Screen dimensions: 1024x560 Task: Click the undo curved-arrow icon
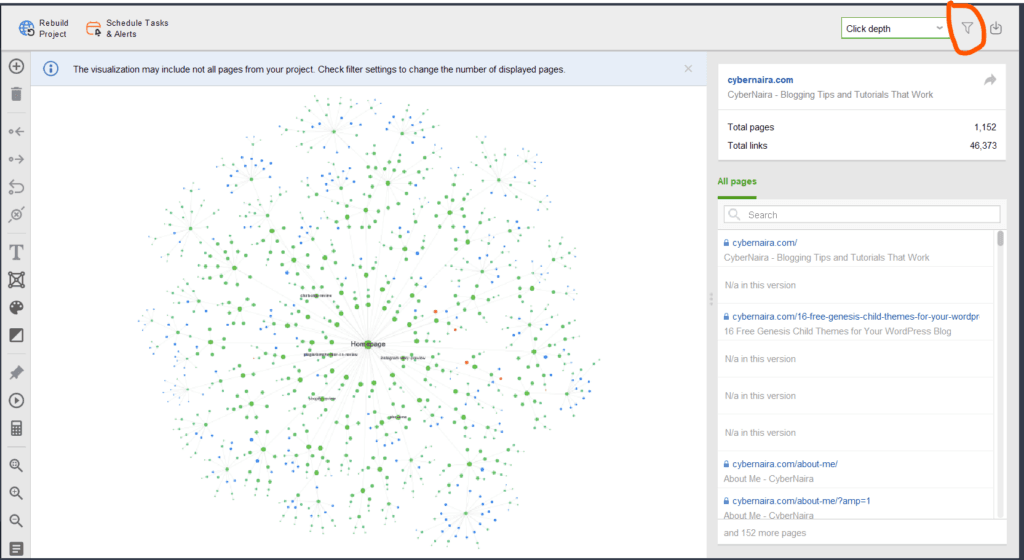pos(16,187)
